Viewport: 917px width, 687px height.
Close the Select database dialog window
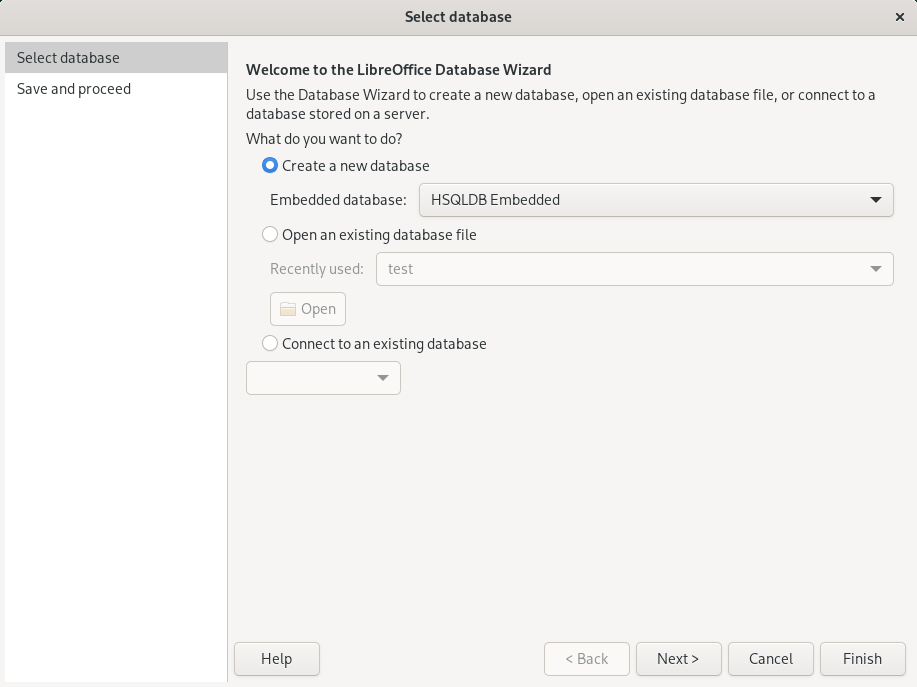coord(900,17)
